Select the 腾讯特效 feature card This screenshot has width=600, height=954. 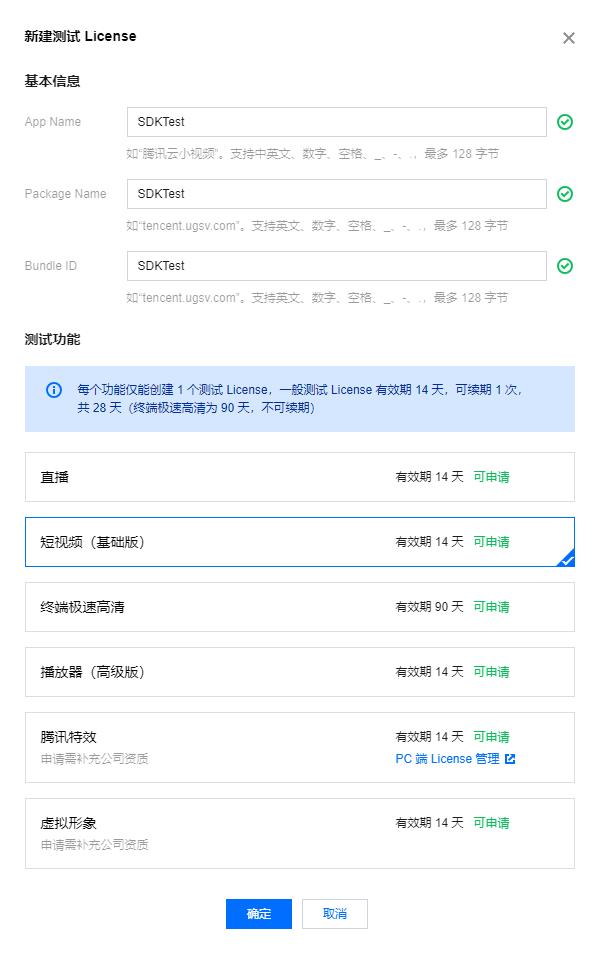(299, 748)
